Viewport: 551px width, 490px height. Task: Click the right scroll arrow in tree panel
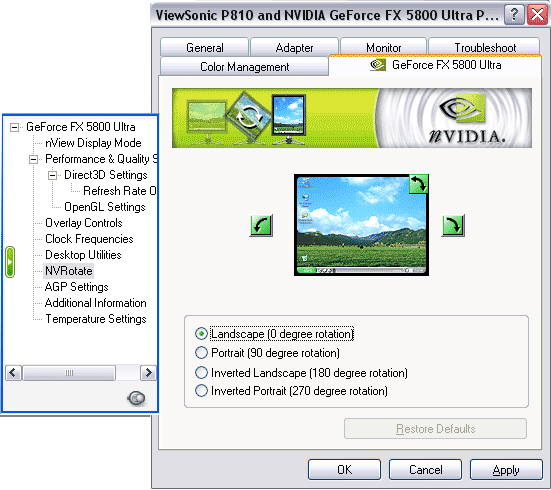[x=148, y=373]
